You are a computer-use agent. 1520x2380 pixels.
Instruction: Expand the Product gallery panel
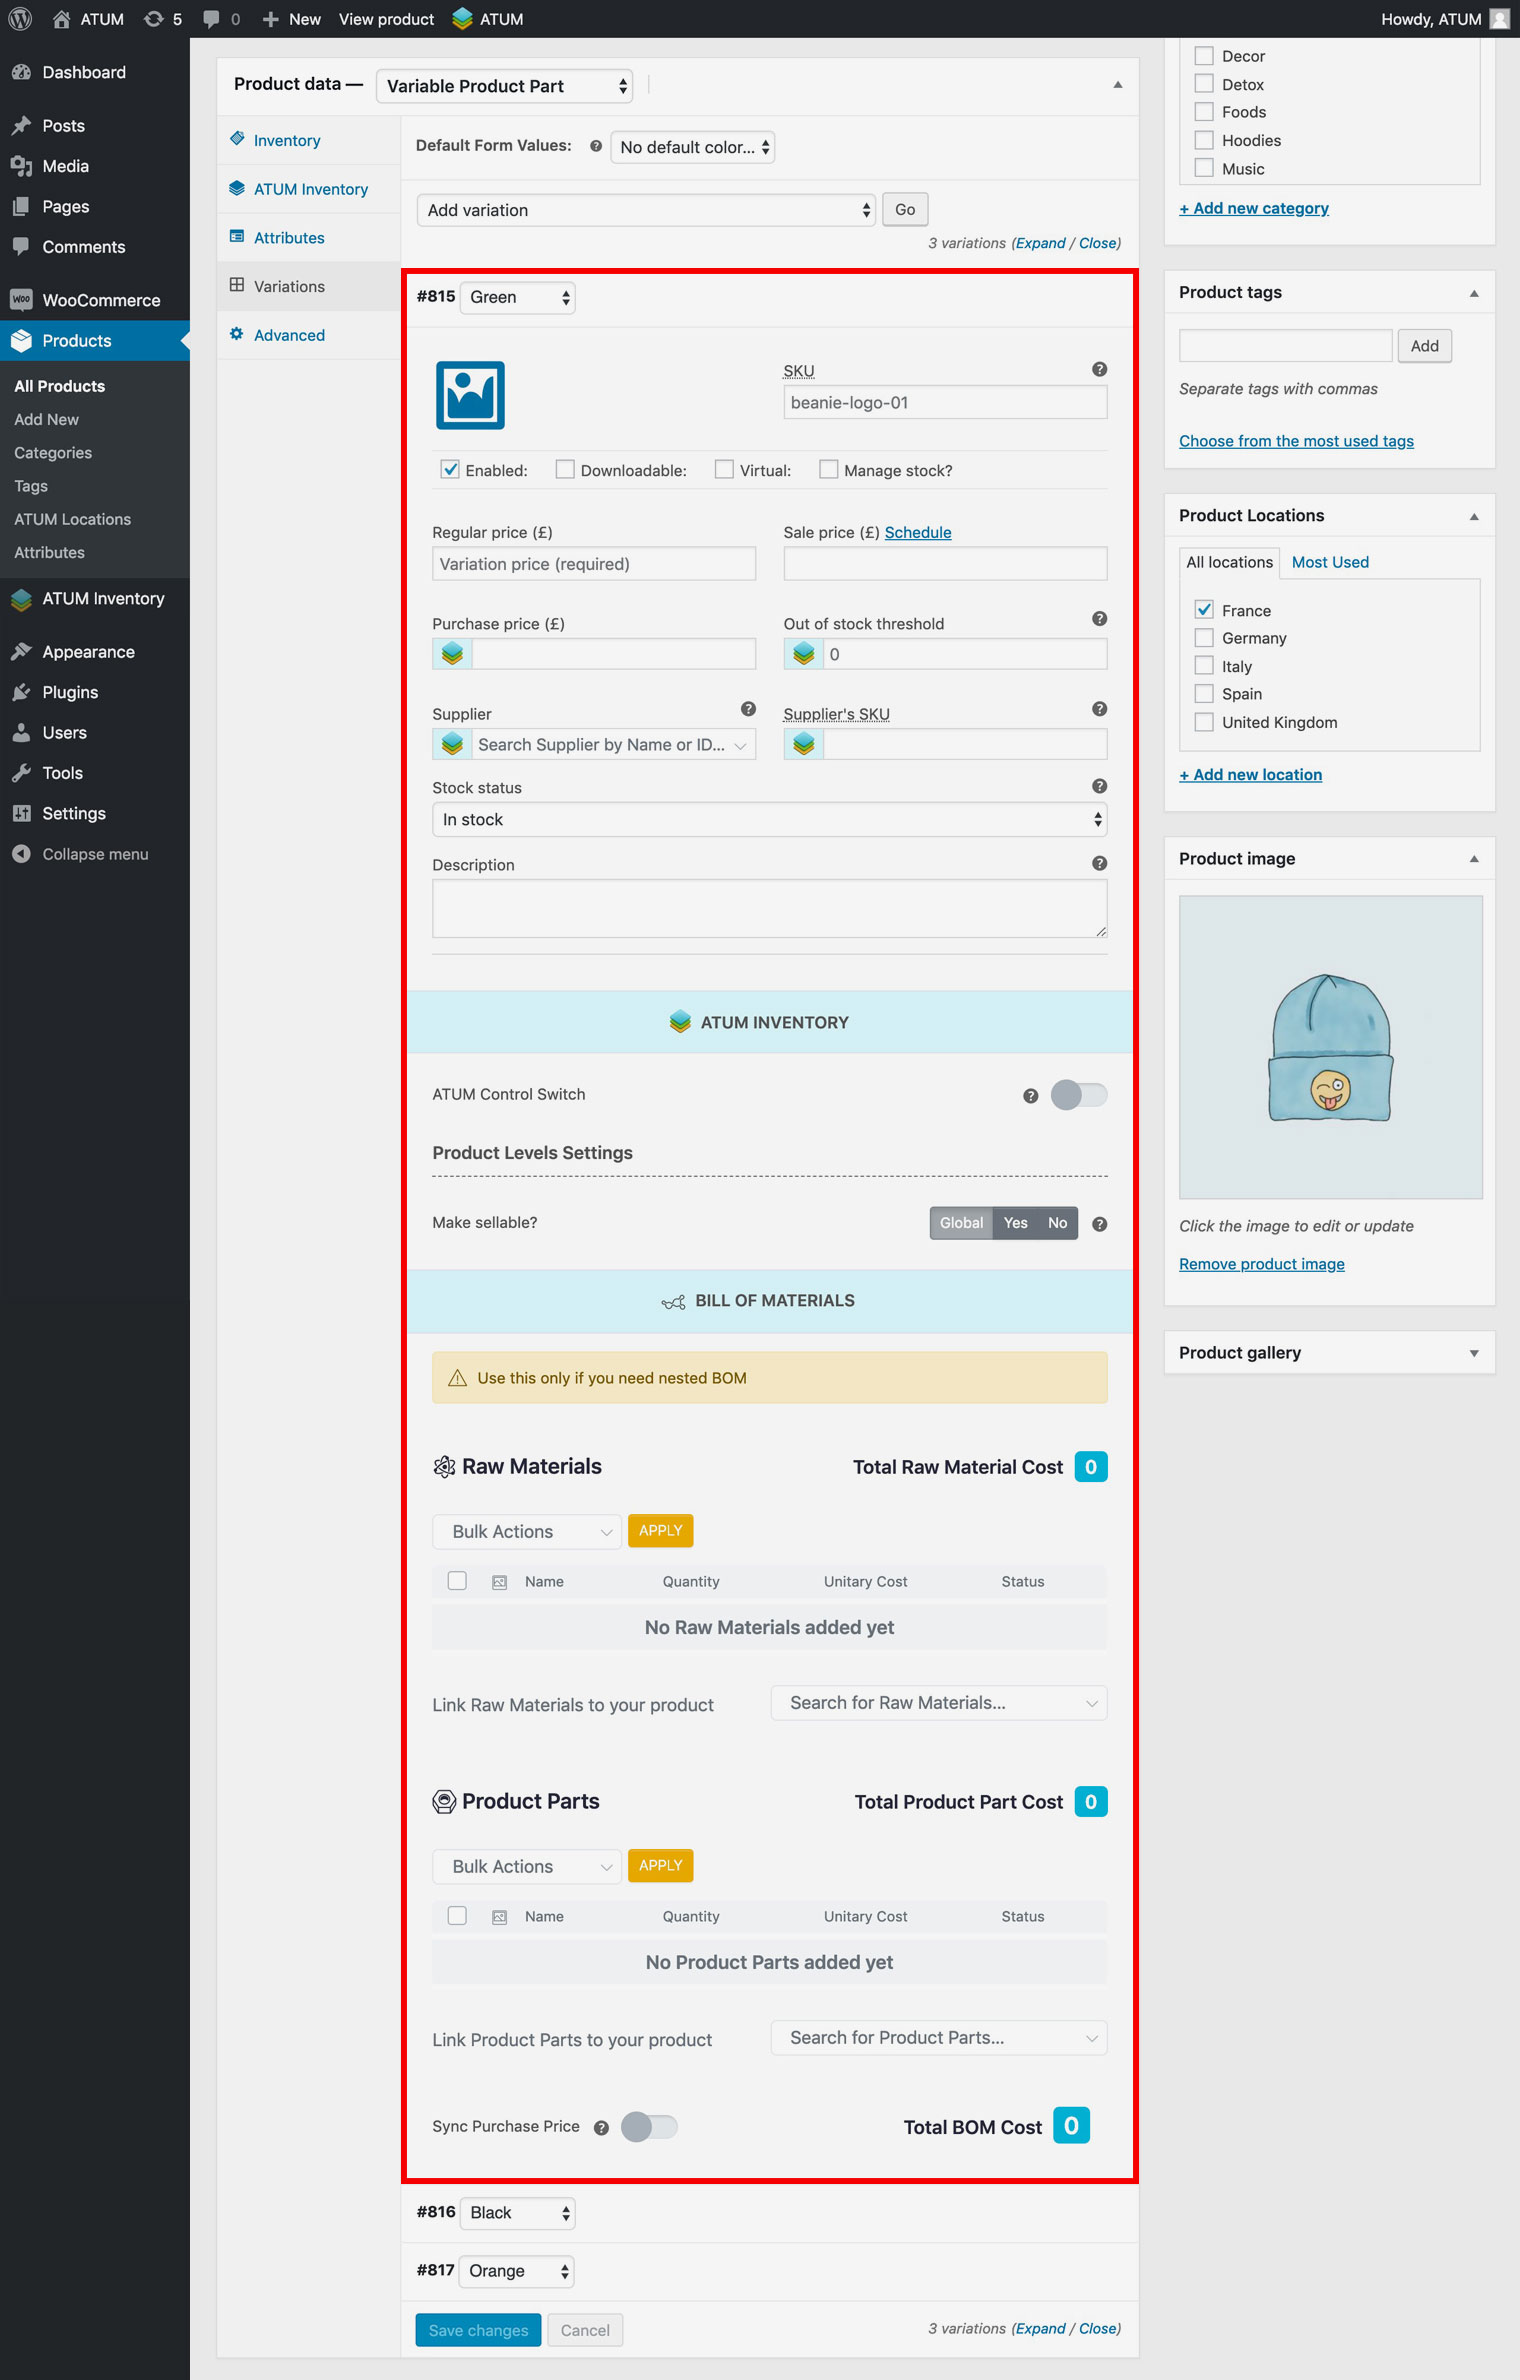pos(1474,1353)
